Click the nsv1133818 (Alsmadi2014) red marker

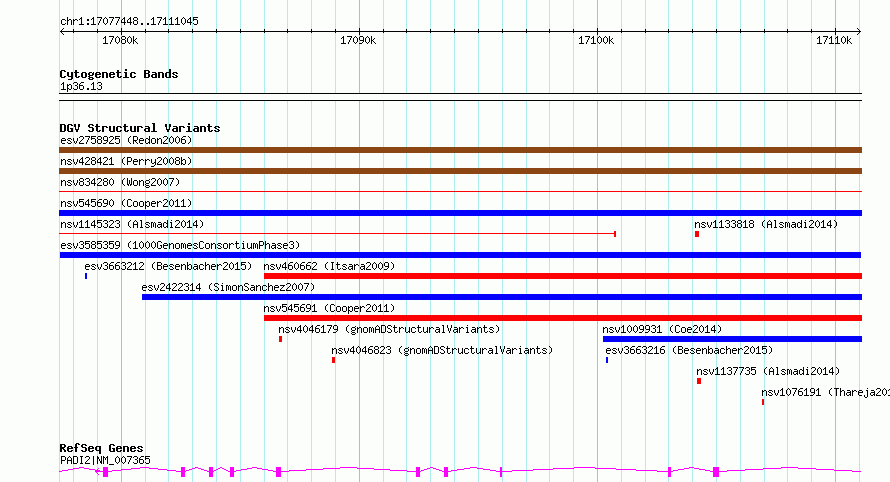696,234
